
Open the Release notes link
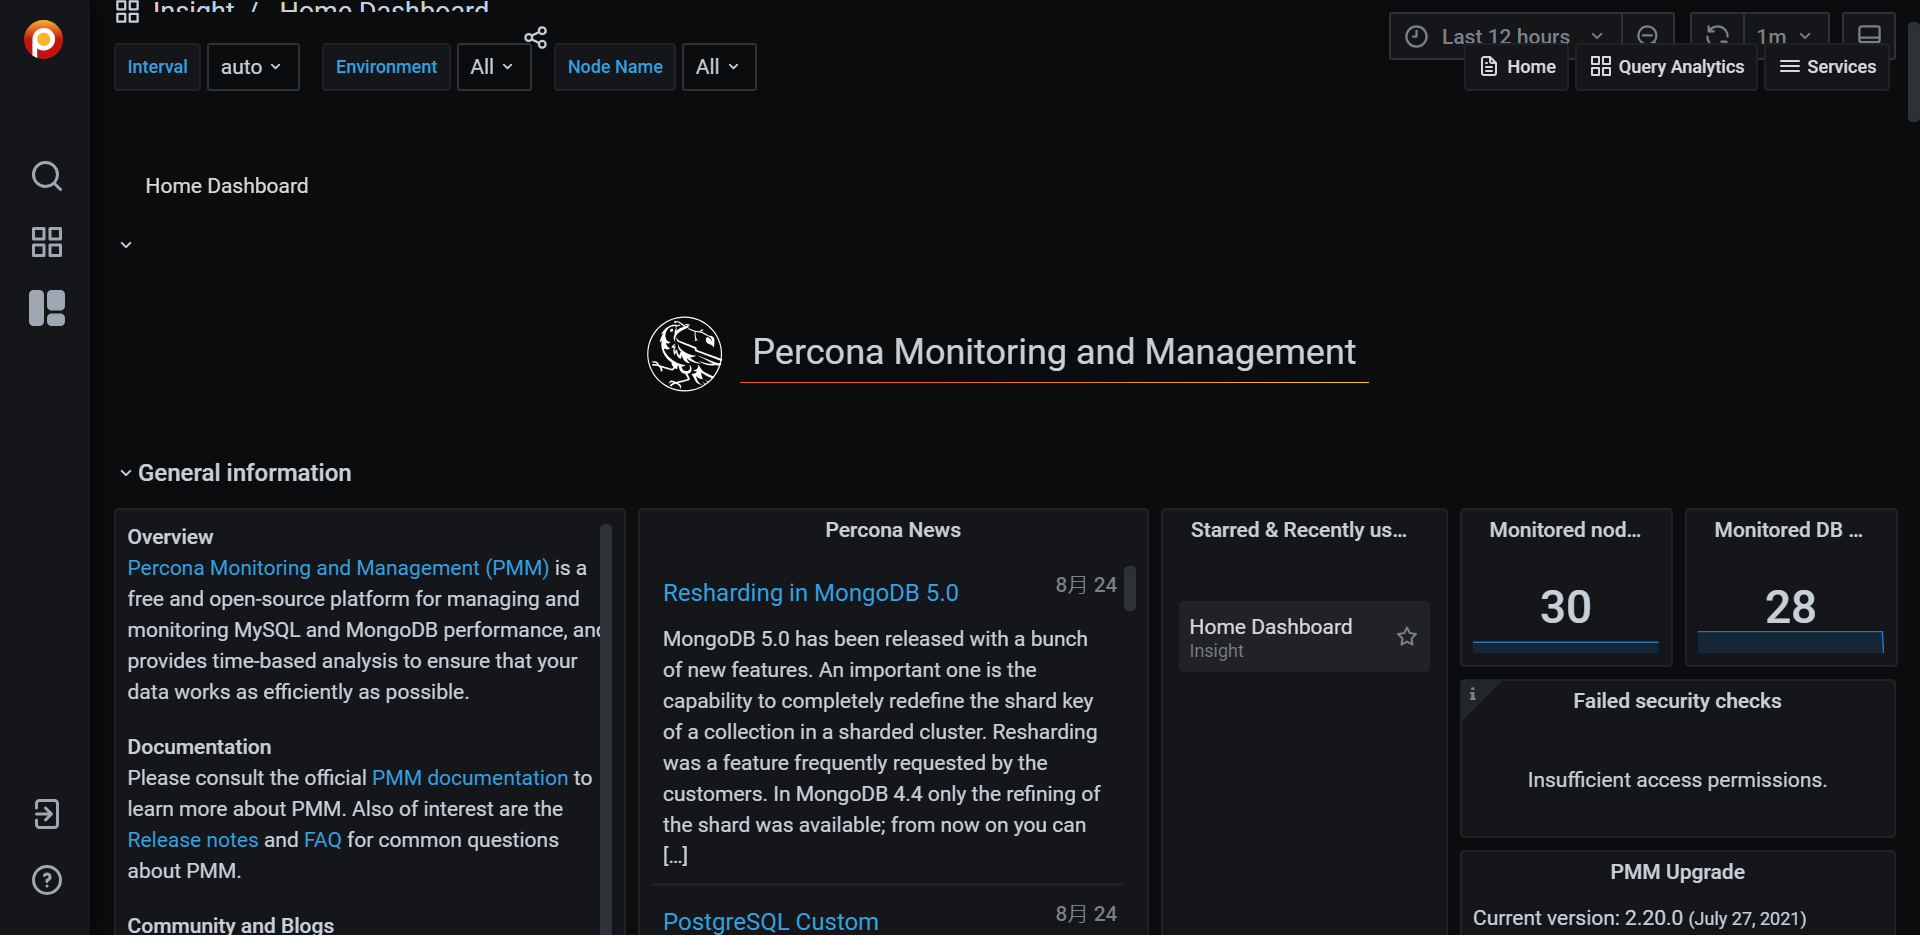(x=193, y=840)
